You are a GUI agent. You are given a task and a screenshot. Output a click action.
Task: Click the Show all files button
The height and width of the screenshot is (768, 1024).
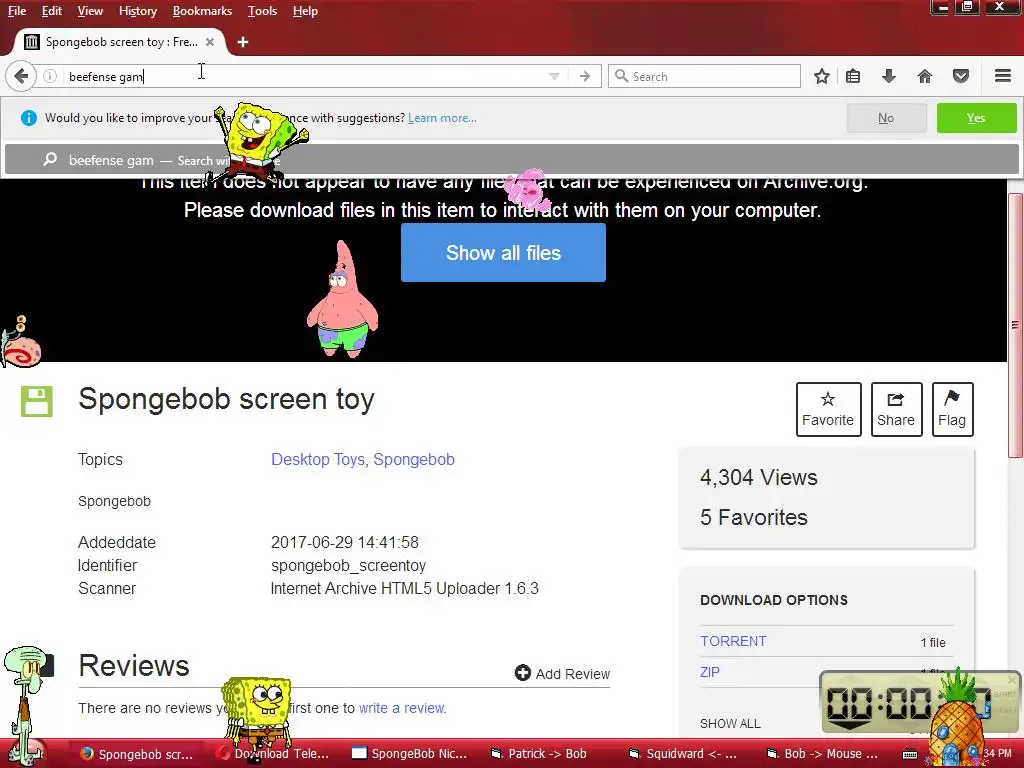click(504, 253)
